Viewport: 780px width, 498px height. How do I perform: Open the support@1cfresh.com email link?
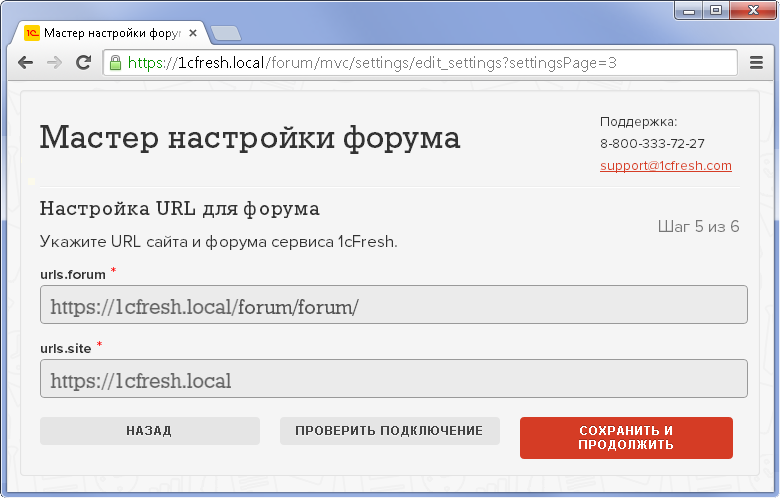tap(666, 166)
